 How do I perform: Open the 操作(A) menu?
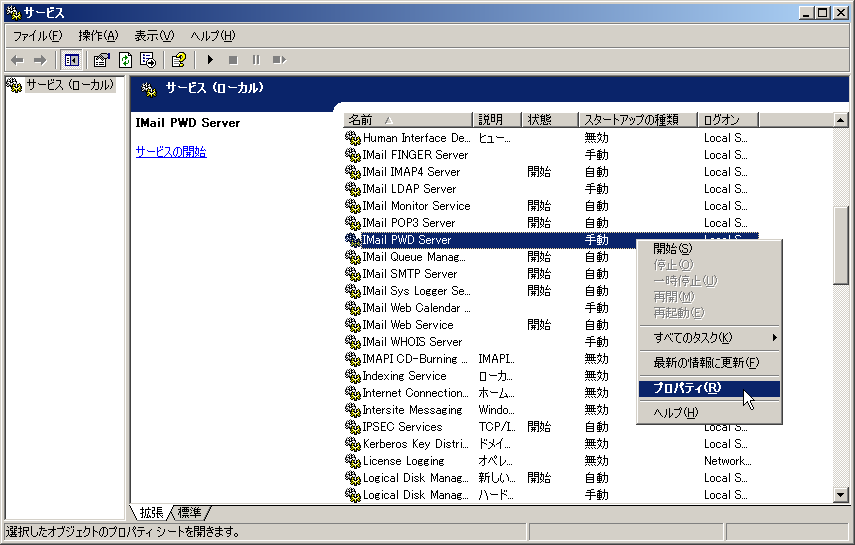[x=98, y=36]
